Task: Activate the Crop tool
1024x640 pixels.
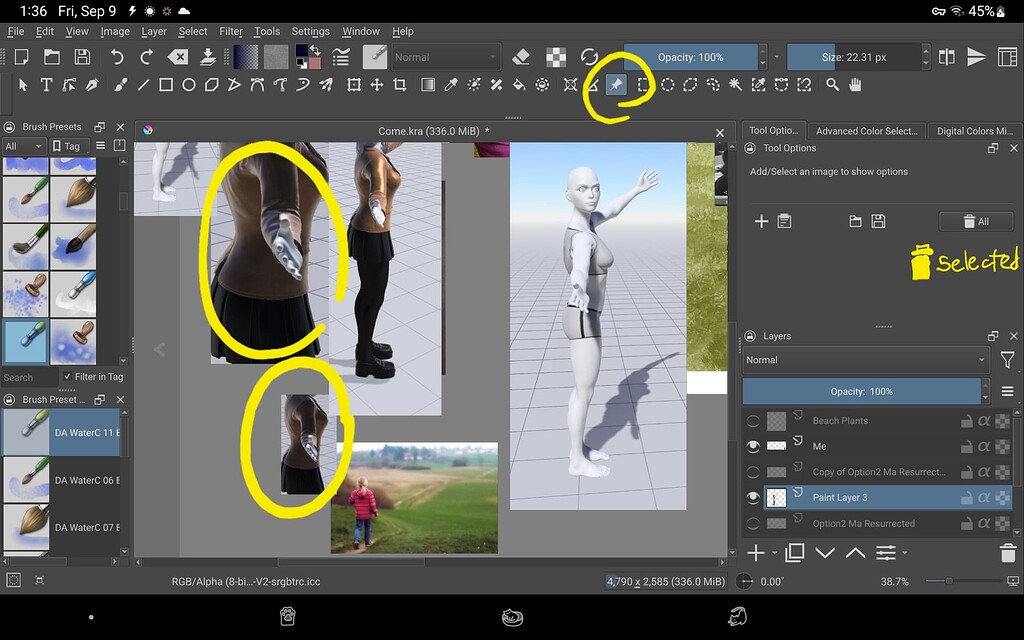Action: [399, 84]
